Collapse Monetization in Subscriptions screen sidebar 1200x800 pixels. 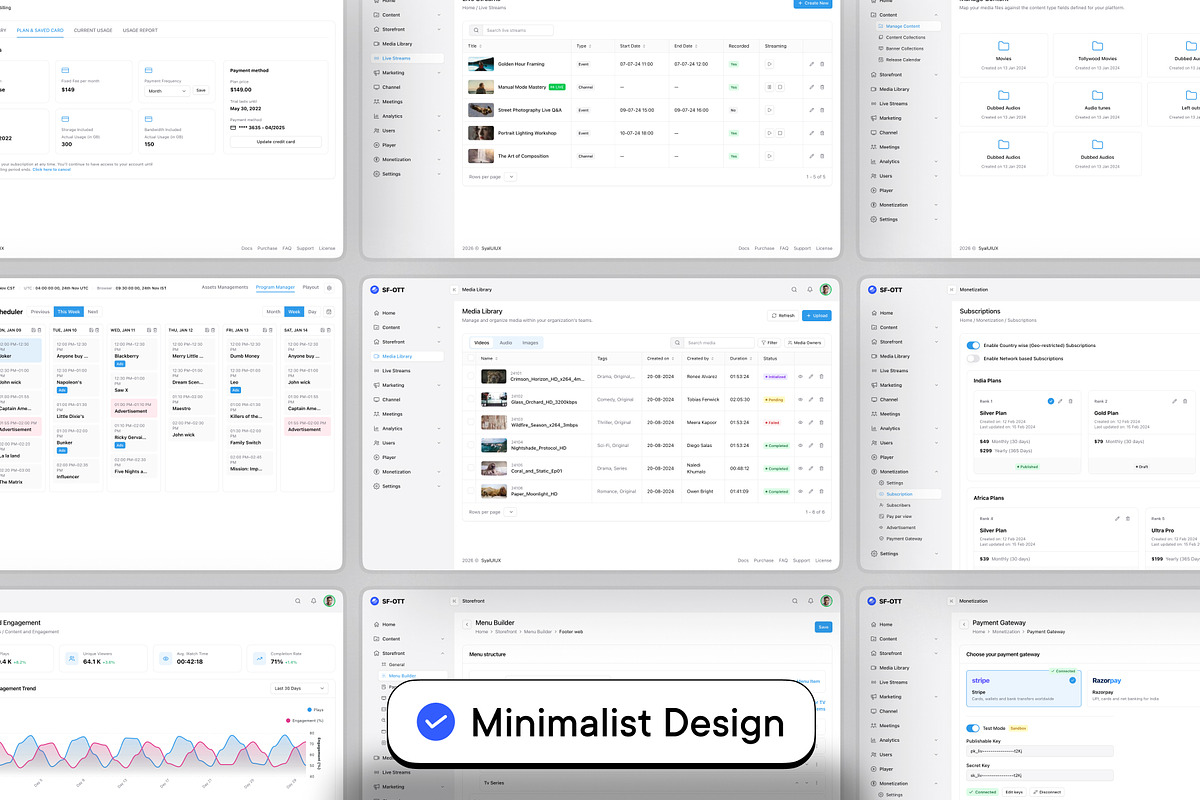coord(937,471)
